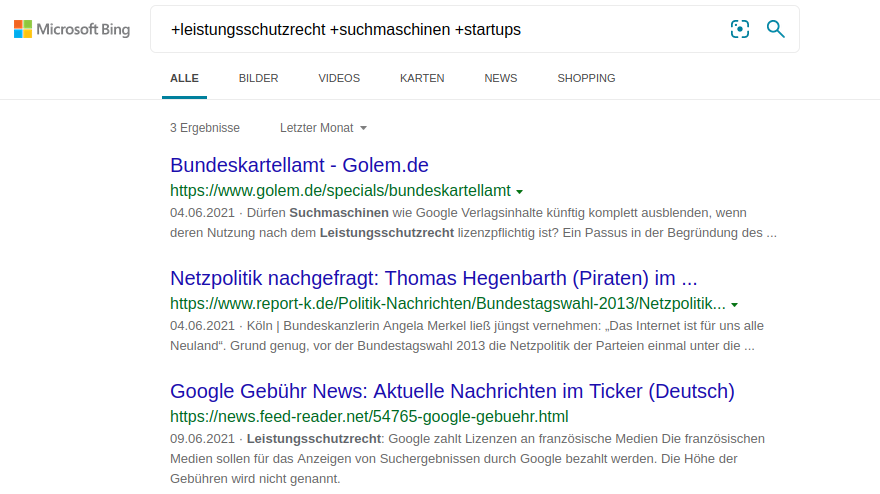880x494 pixels.
Task: Click the magnifier search icon
Action: tap(776, 29)
